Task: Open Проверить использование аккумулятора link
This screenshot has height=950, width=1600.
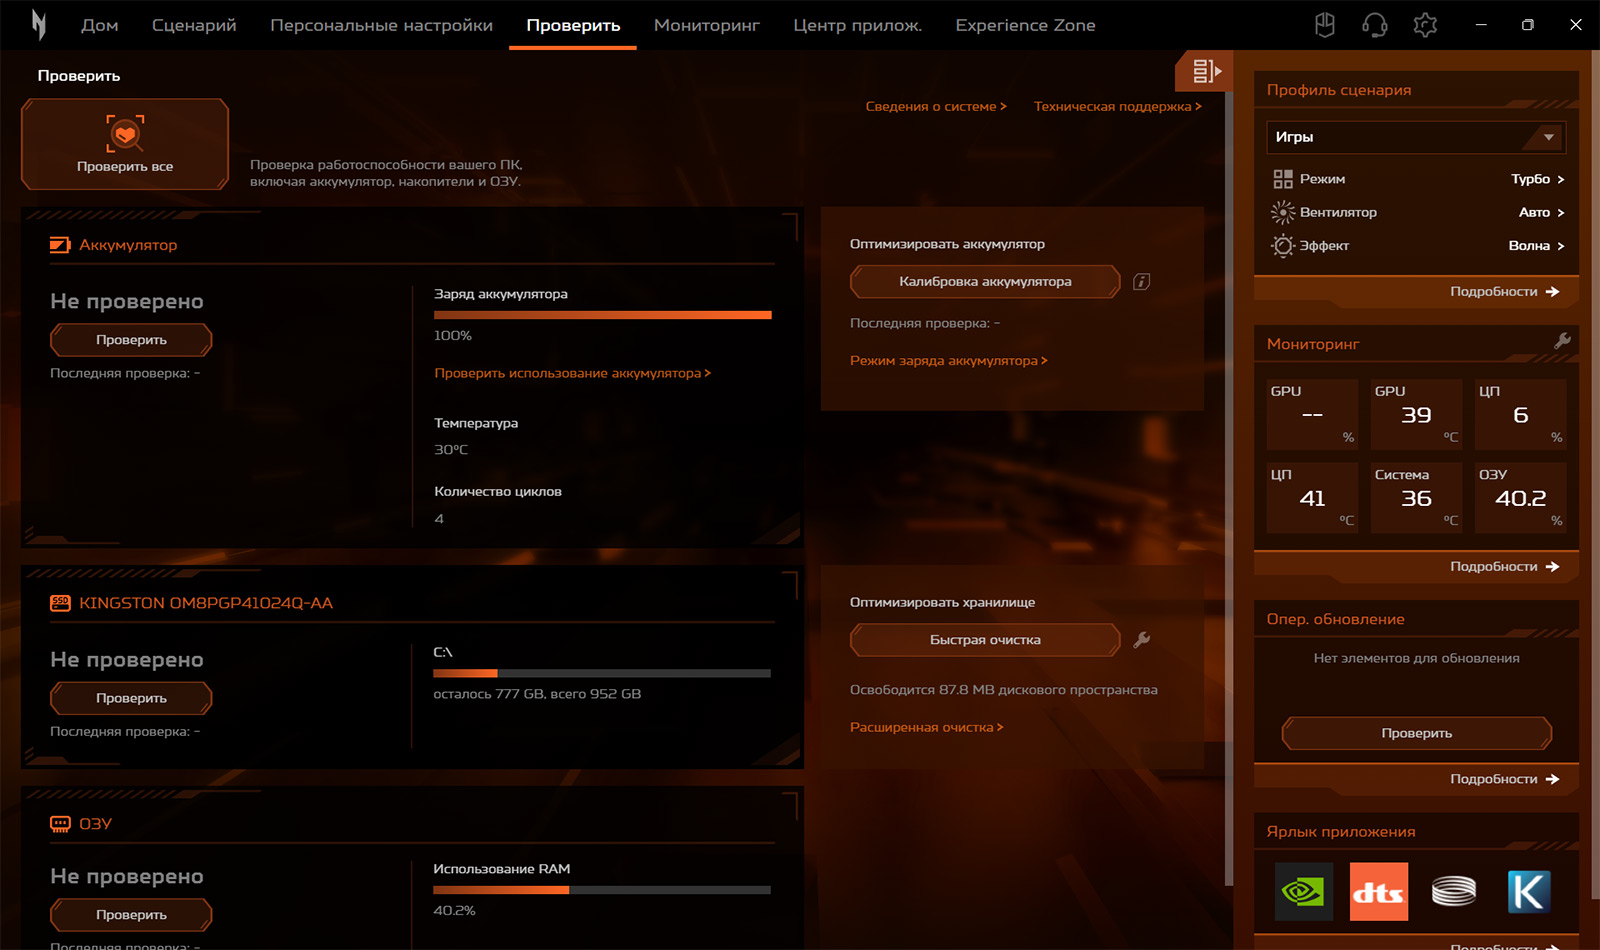Action: (572, 373)
